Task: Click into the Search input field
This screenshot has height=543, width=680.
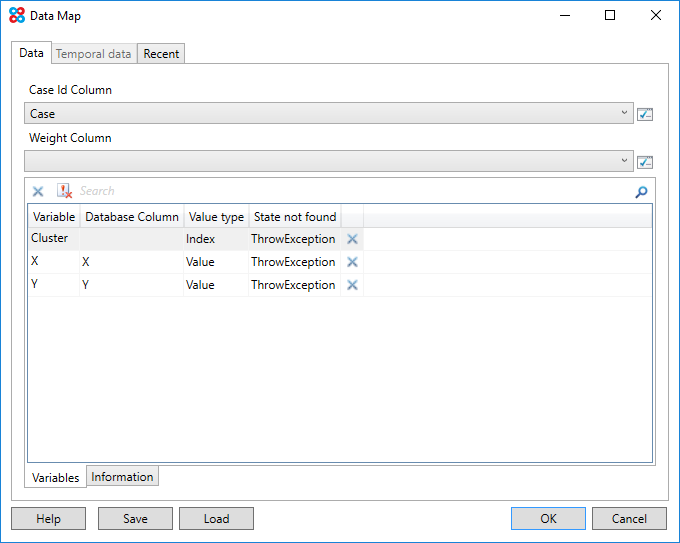Action: 350,191
